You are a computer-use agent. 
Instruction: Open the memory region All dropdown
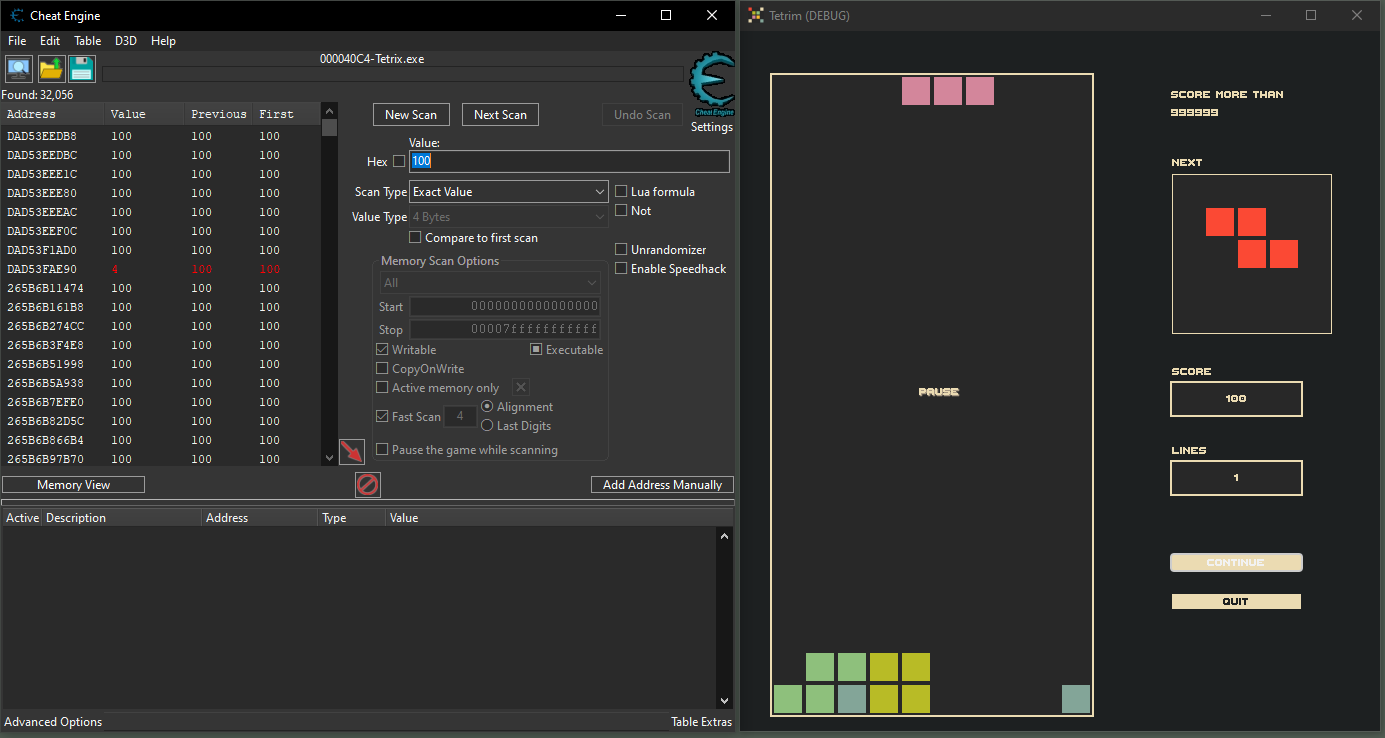[x=490, y=283]
